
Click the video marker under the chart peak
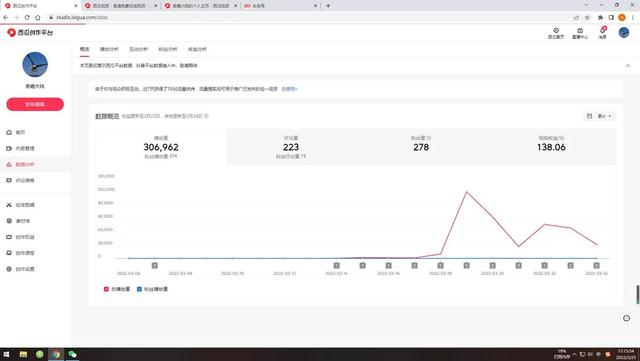click(467, 265)
